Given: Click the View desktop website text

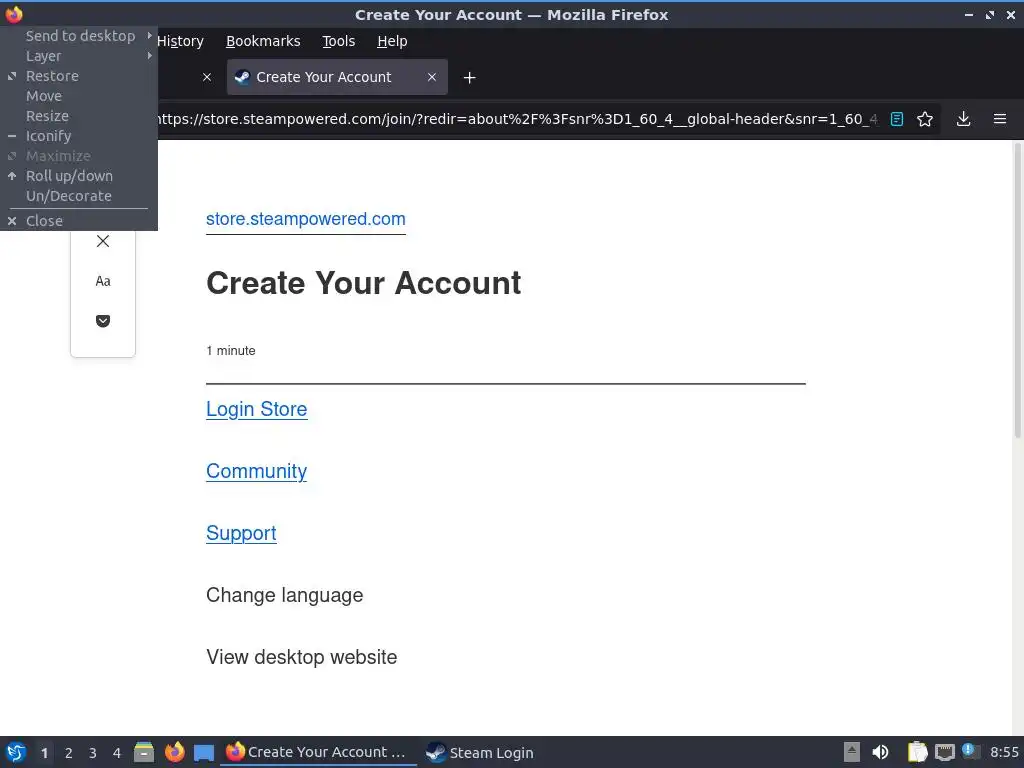Looking at the screenshot, I should click(x=301, y=657).
